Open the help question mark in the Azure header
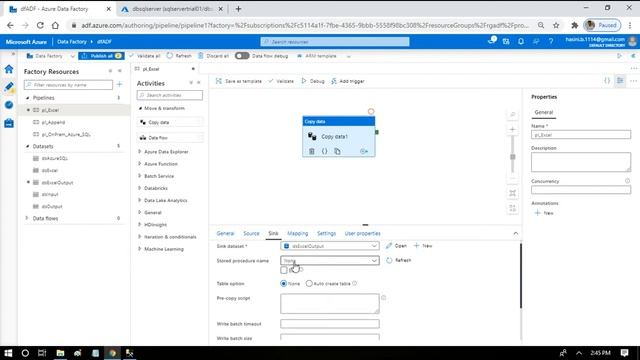 (551, 41)
